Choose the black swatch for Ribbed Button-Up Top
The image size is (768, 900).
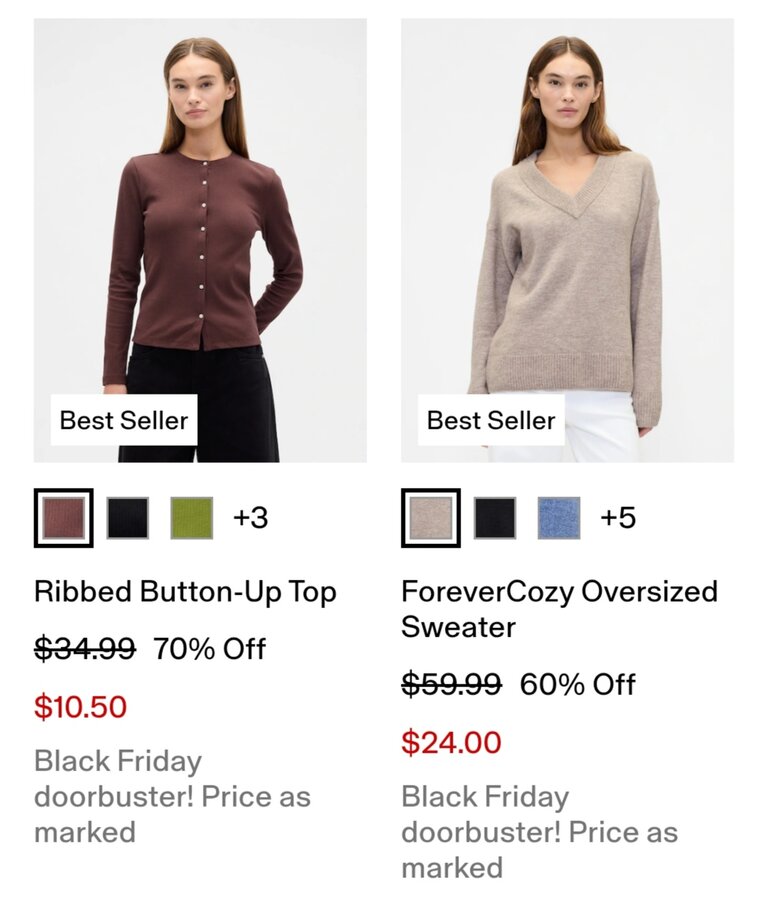click(x=128, y=518)
